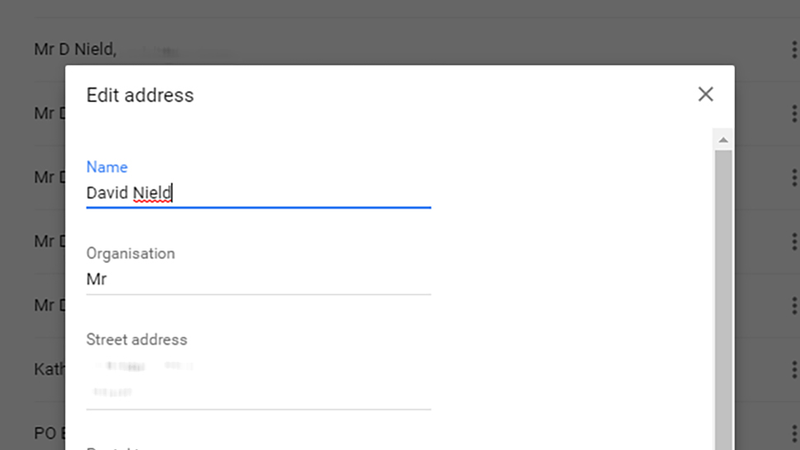This screenshot has width=800, height=450.
Task: Click the Street address label
Action: click(137, 340)
